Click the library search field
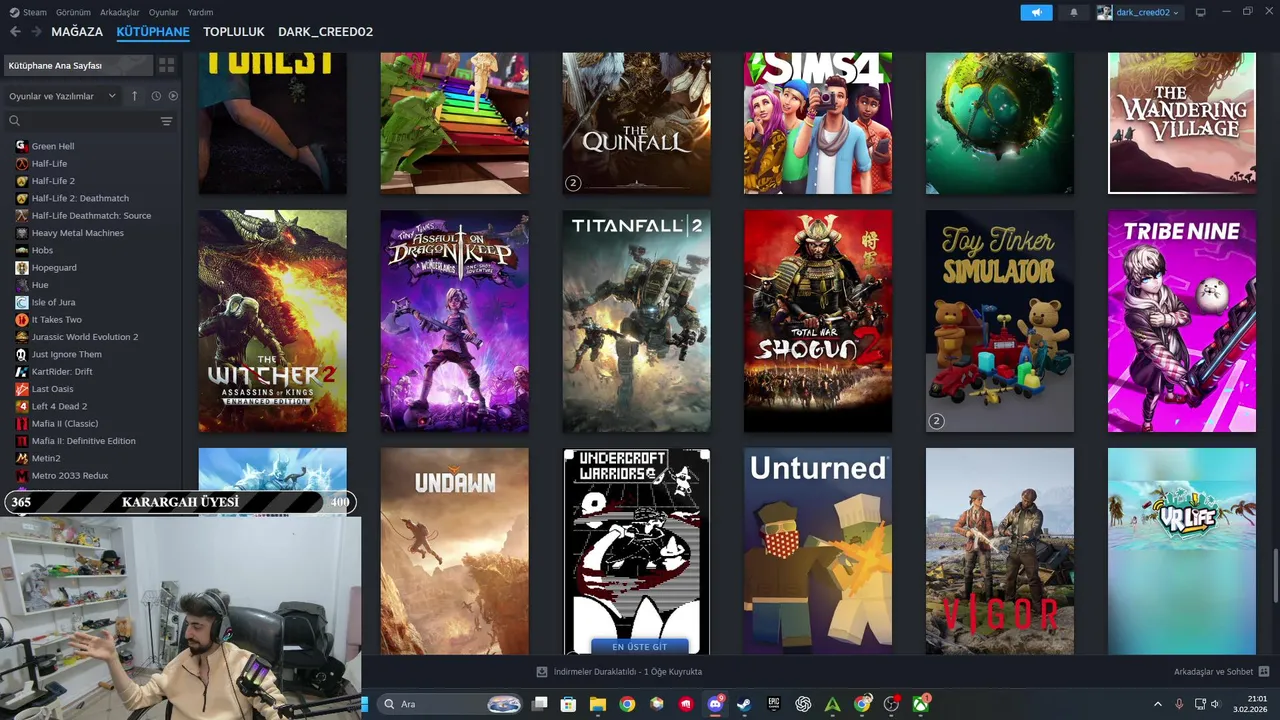The height and width of the screenshot is (720, 1280). click(80, 121)
